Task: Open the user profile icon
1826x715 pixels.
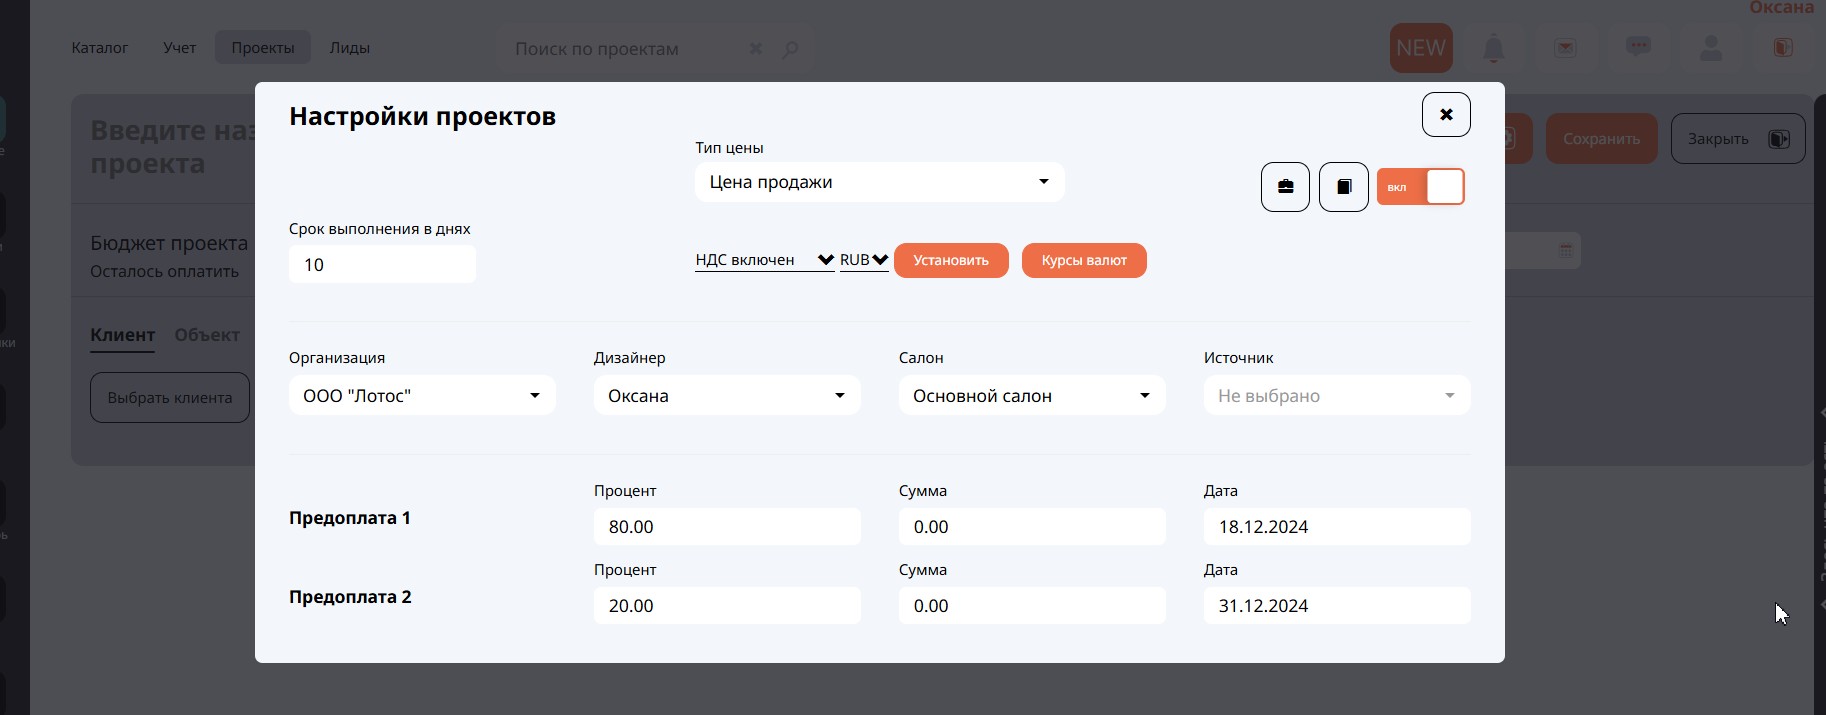Action: pos(1711,48)
